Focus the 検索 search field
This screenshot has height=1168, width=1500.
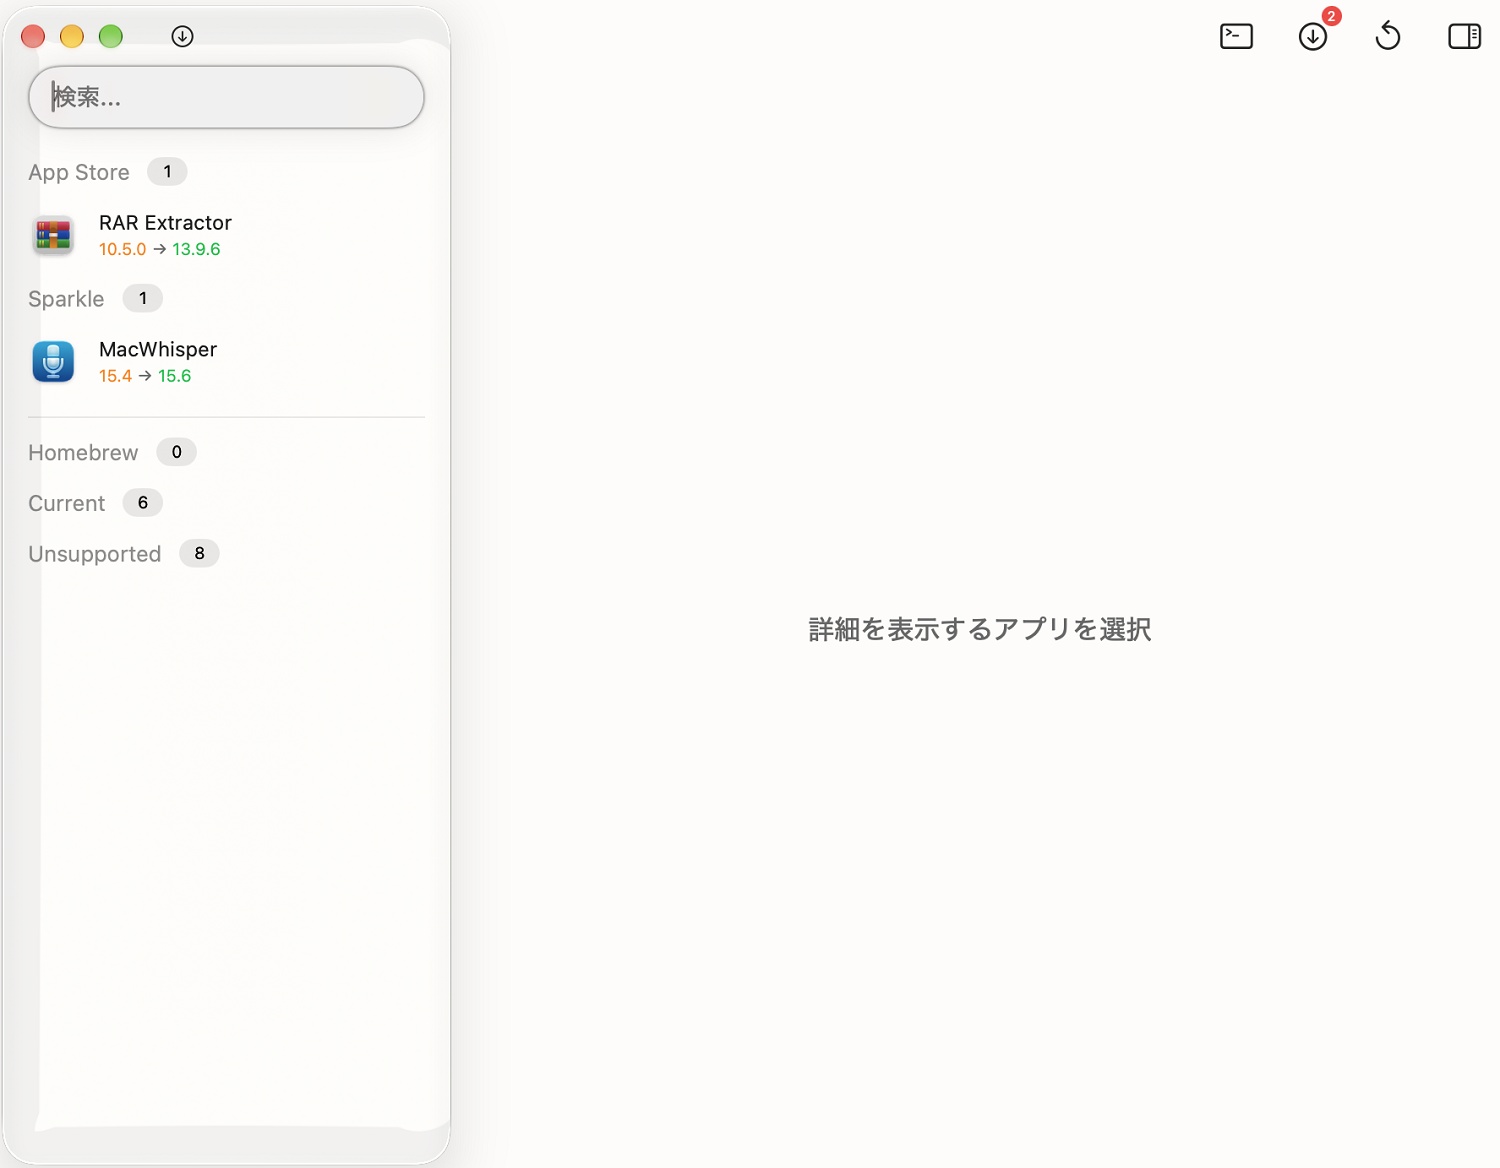(226, 97)
